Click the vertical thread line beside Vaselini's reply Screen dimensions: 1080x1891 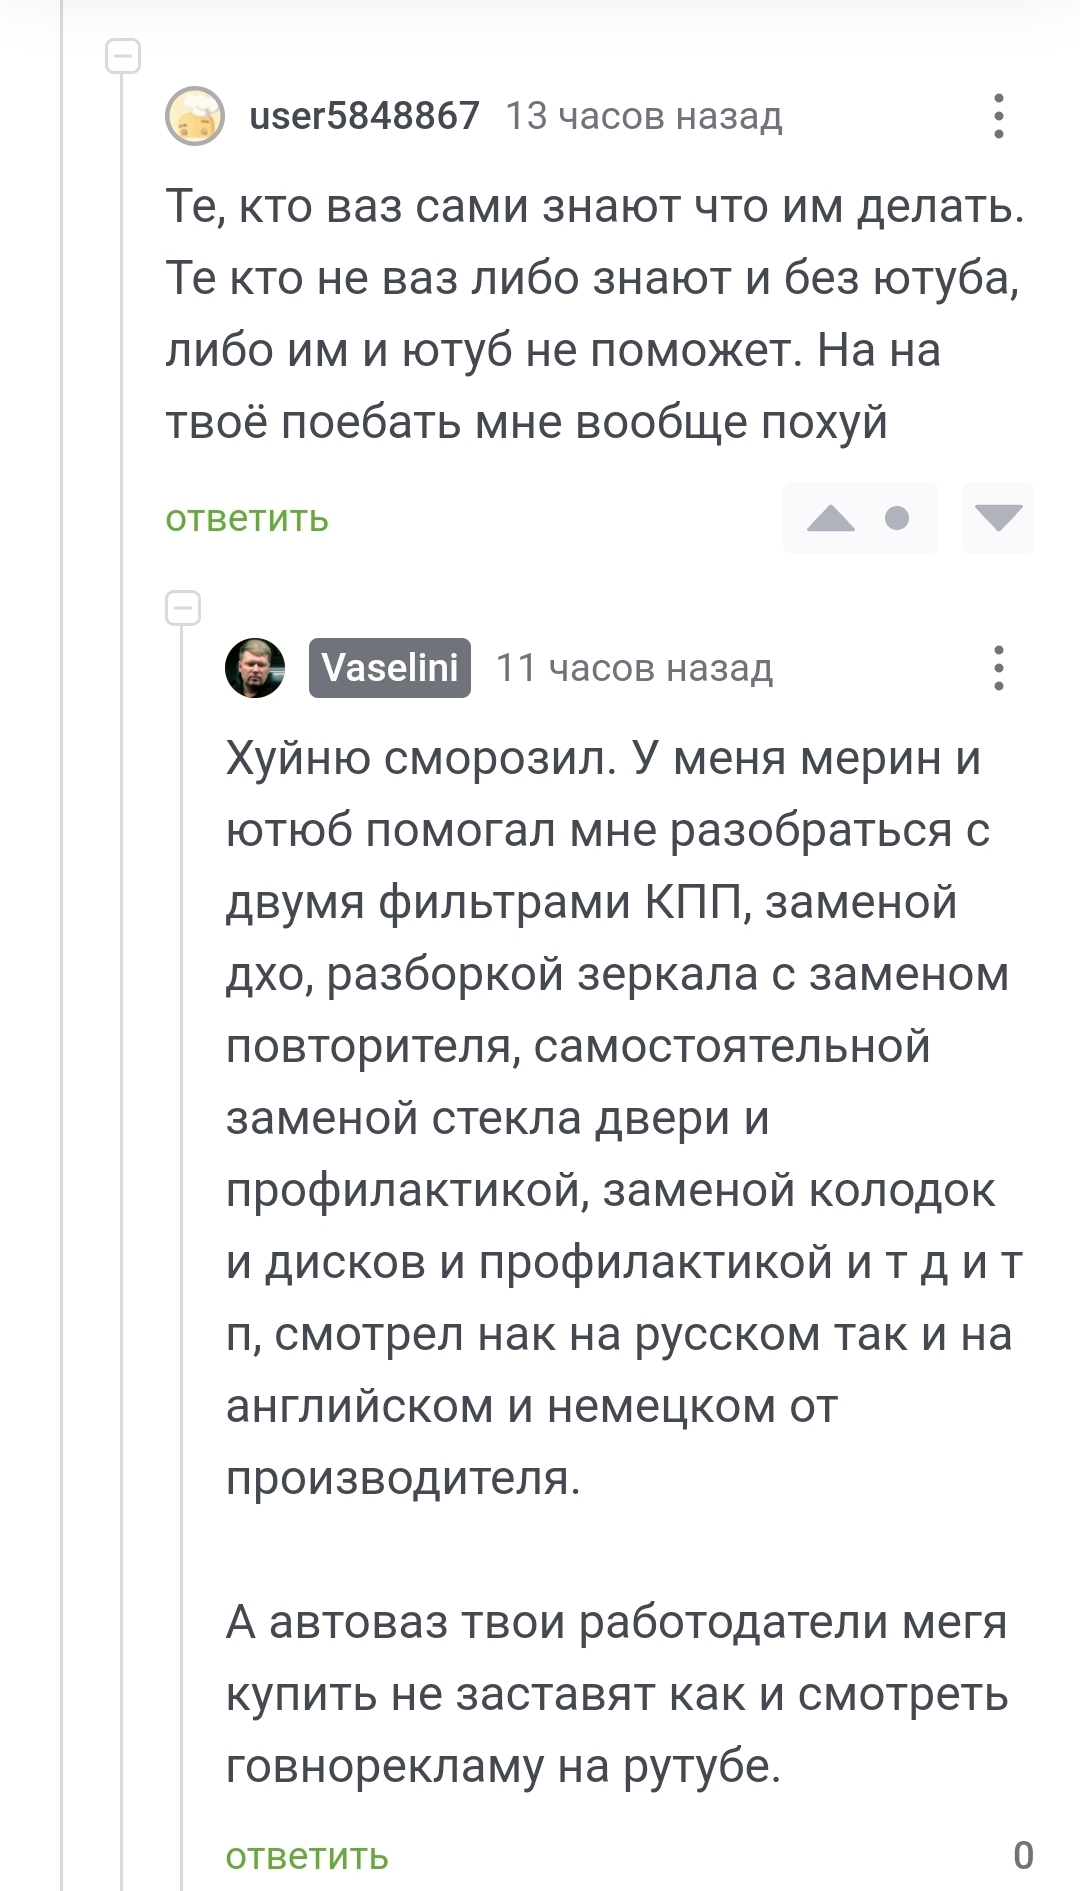183,1200
